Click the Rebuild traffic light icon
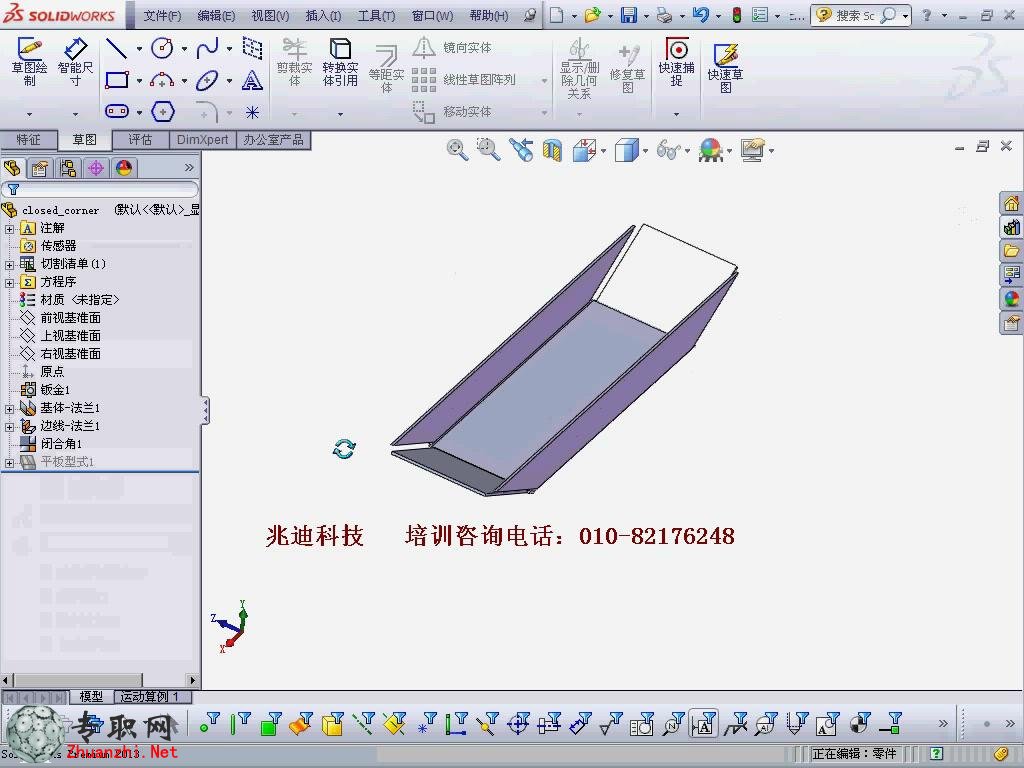 pyautogui.click(x=737, y=15)
